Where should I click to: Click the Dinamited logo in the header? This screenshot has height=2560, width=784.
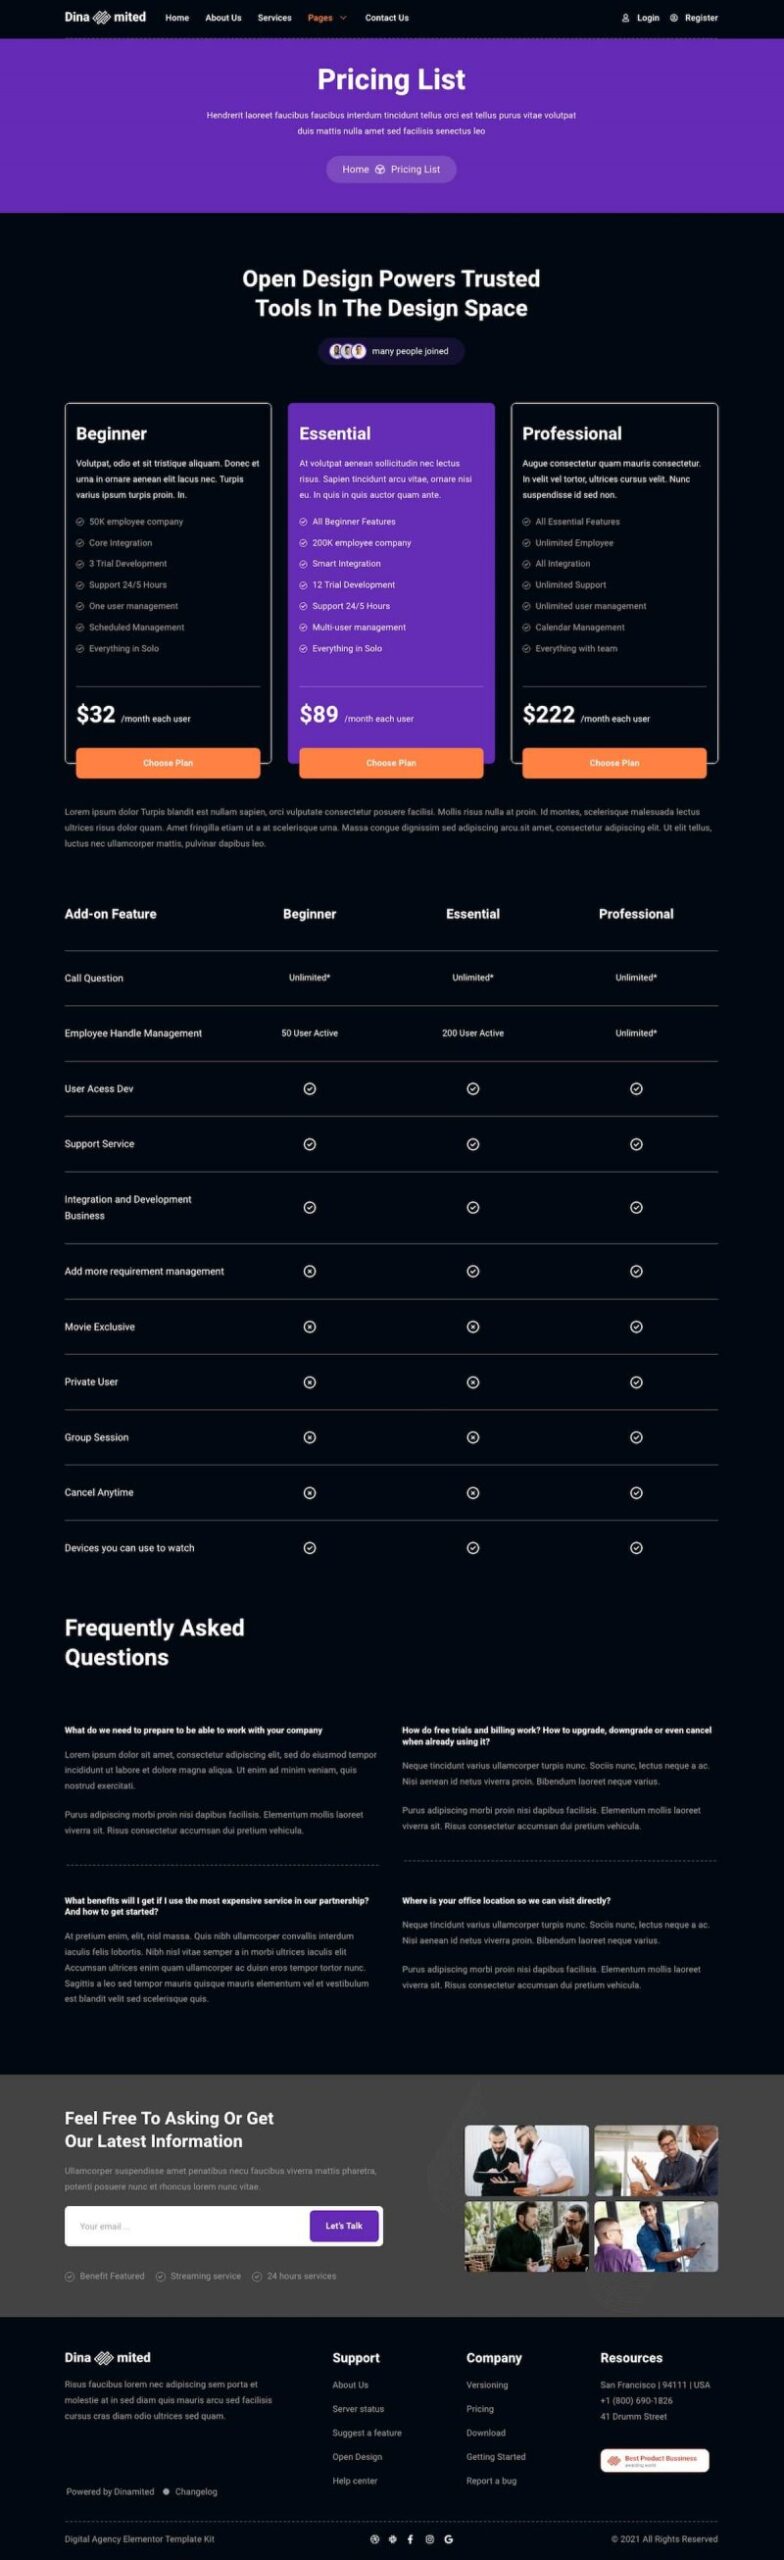tap(105, 17)
